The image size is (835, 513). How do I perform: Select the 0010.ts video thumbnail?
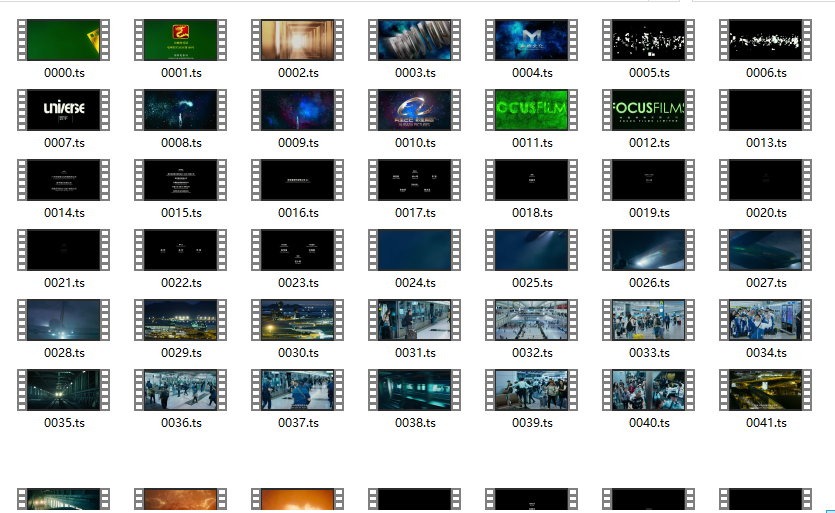click(x=414, y=110)
